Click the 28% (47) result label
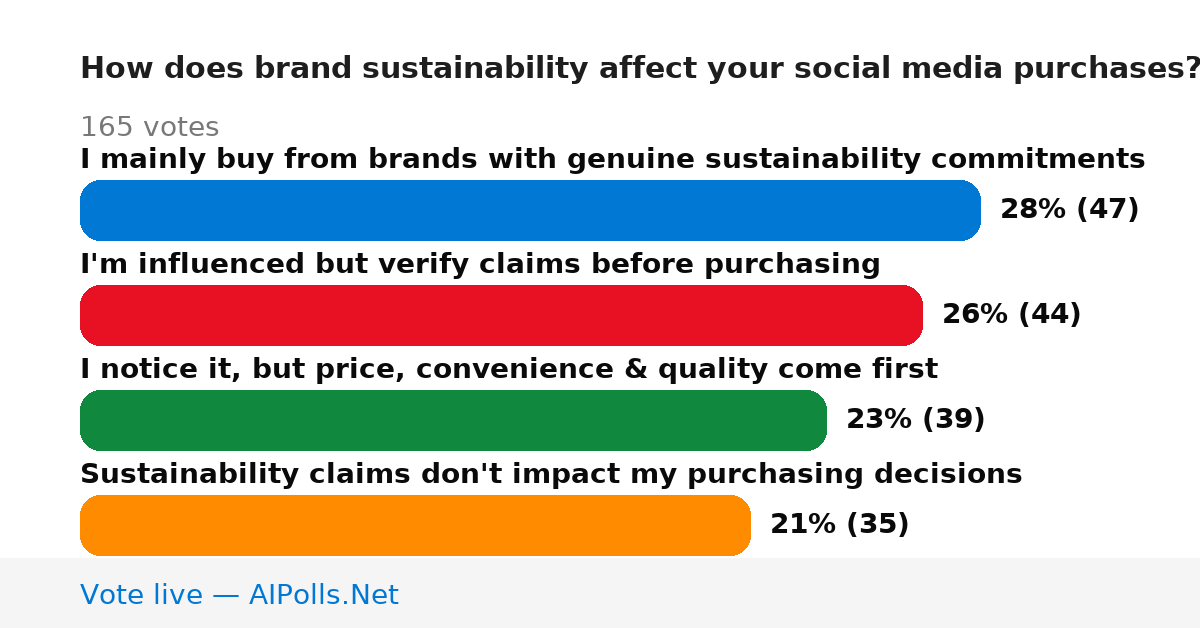The image size is (1200, 628). click(1069, 209)
